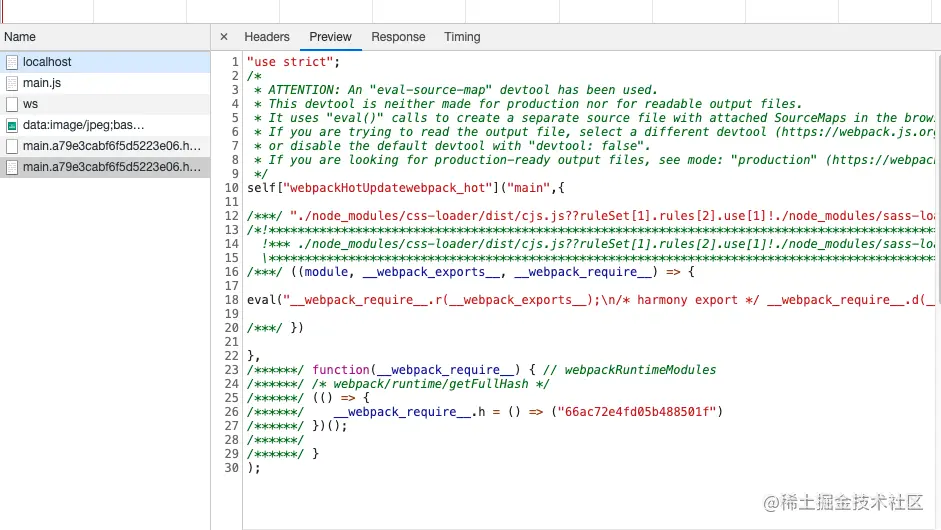Open the Headers tab
Viewport: 941px width, 530px height.
(266, 37)
